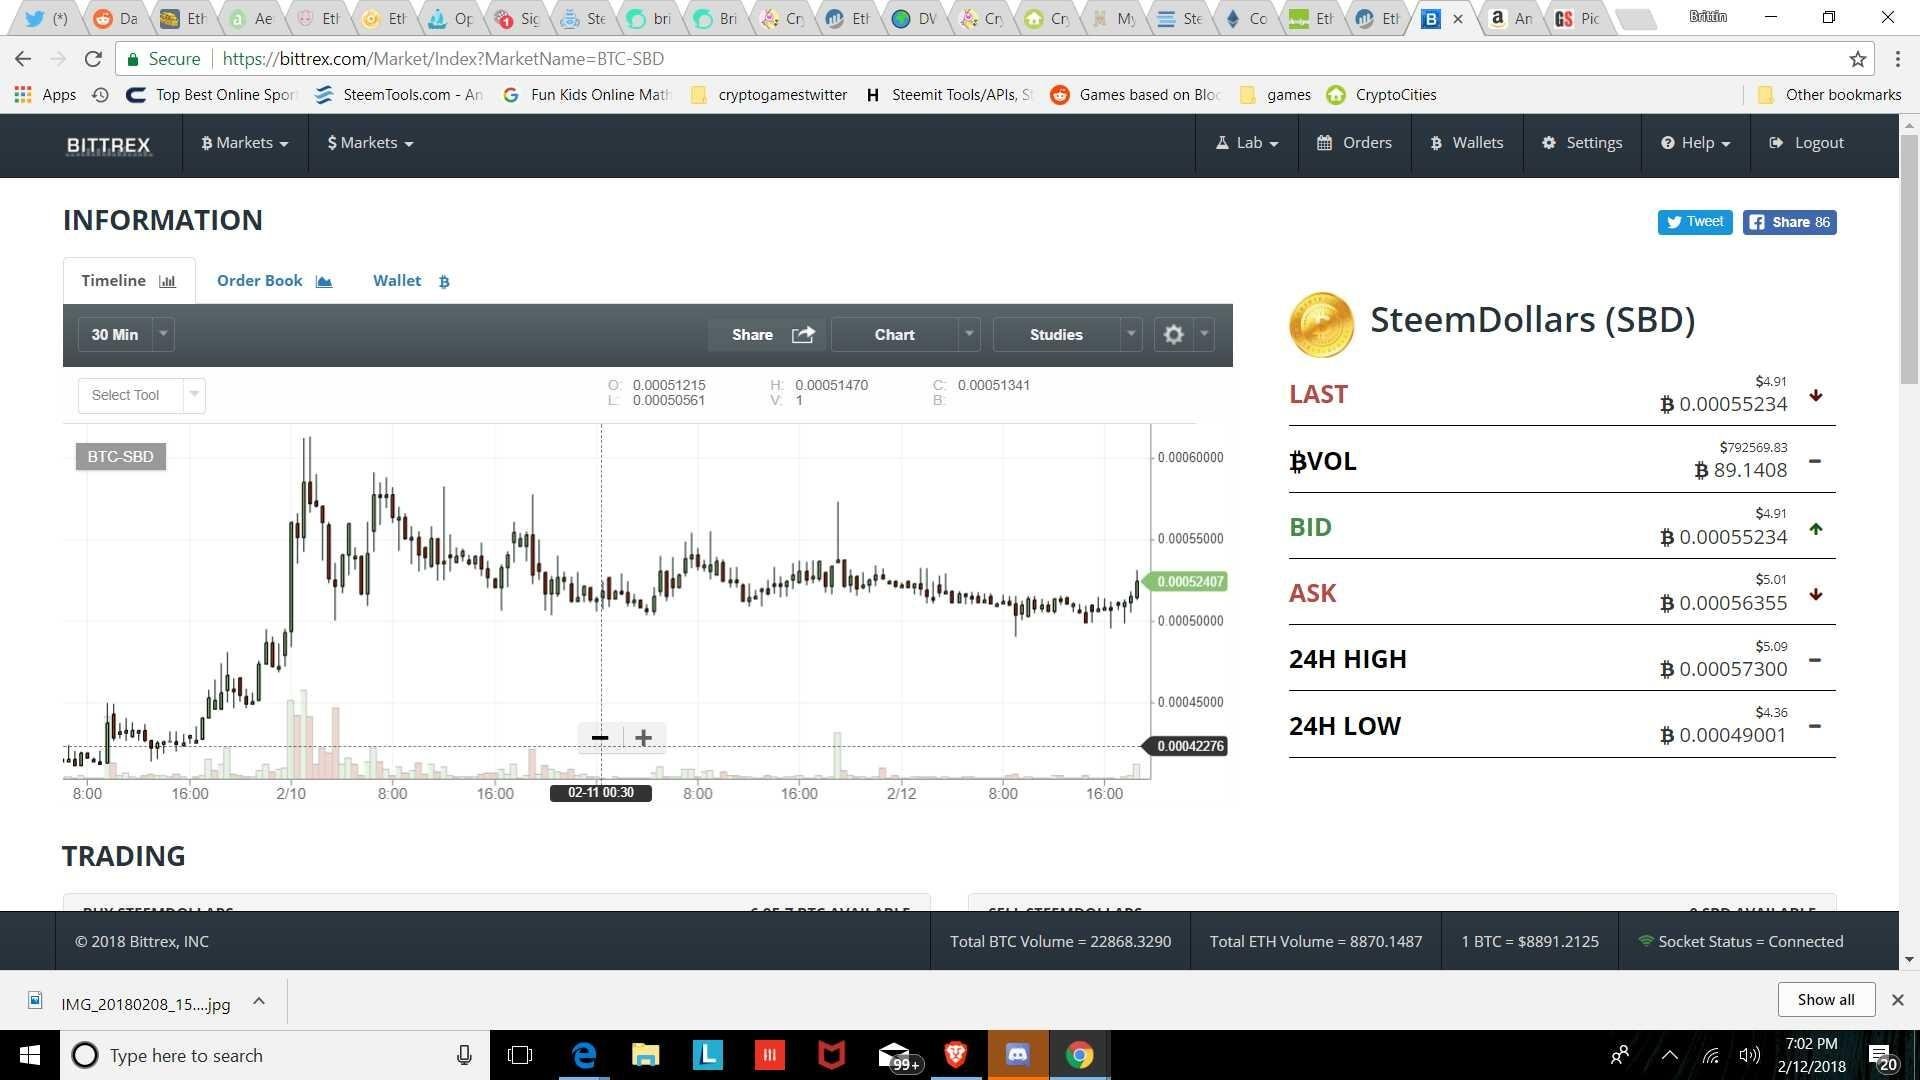The width and height of the screenshot is (1920, 1080).
Task: Click the BID price up arrow
Action: [x=1816, y=529]
